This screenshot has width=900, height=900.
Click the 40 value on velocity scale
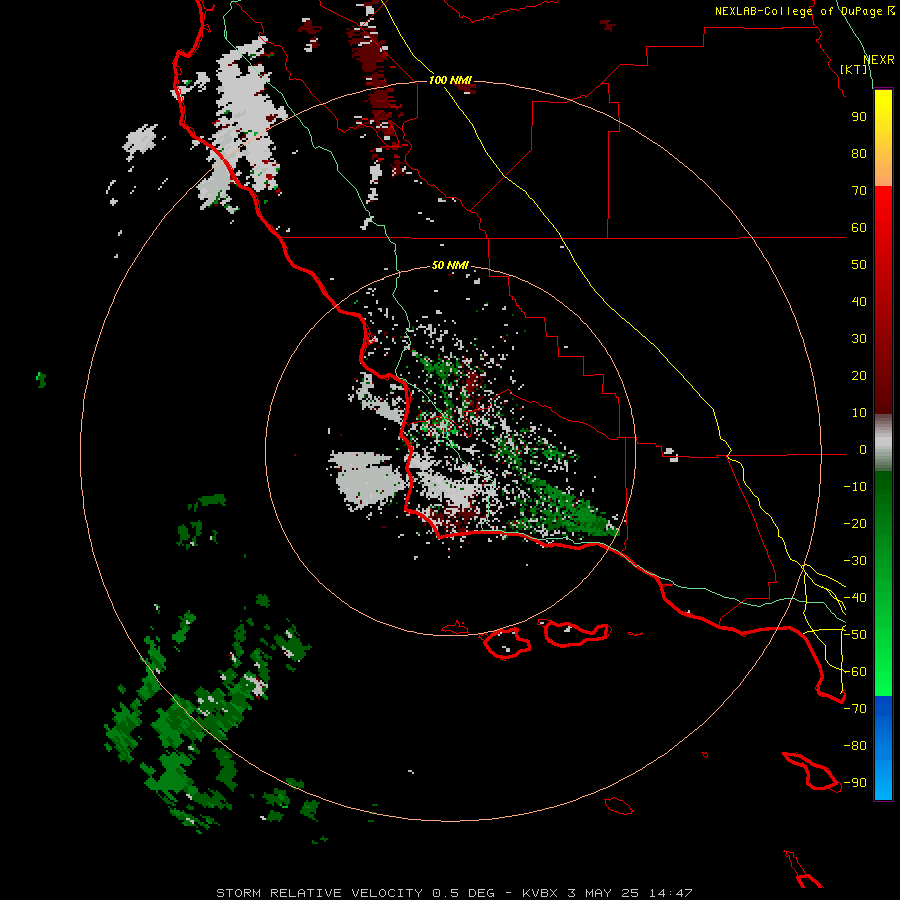(x=859, y=302)
